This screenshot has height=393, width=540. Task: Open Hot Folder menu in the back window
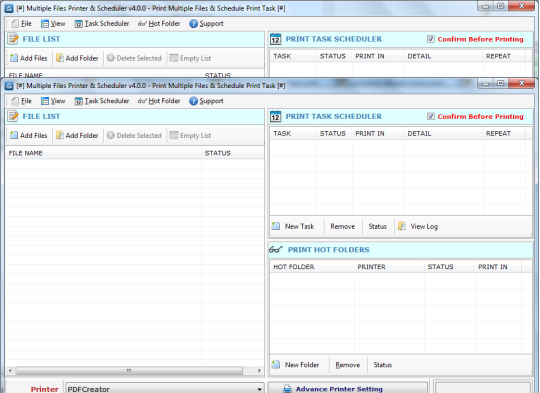click(159, 24)
